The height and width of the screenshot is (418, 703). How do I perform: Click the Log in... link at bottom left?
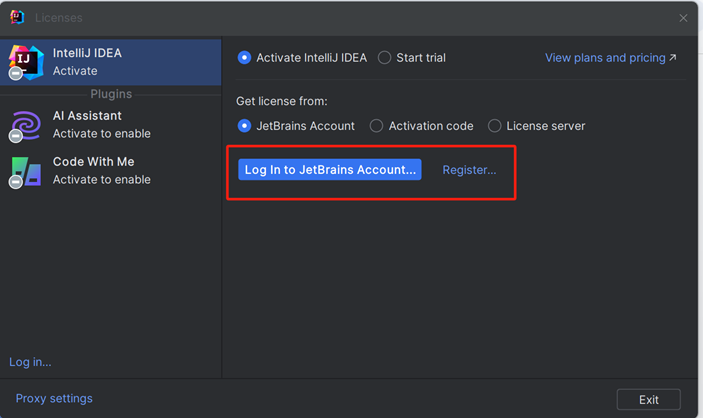click(30, 362)
